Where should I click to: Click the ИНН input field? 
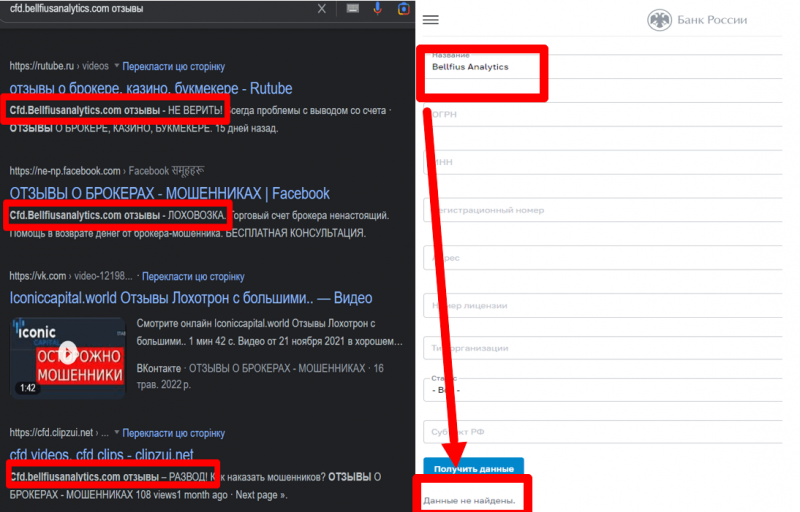pos(603,162)
